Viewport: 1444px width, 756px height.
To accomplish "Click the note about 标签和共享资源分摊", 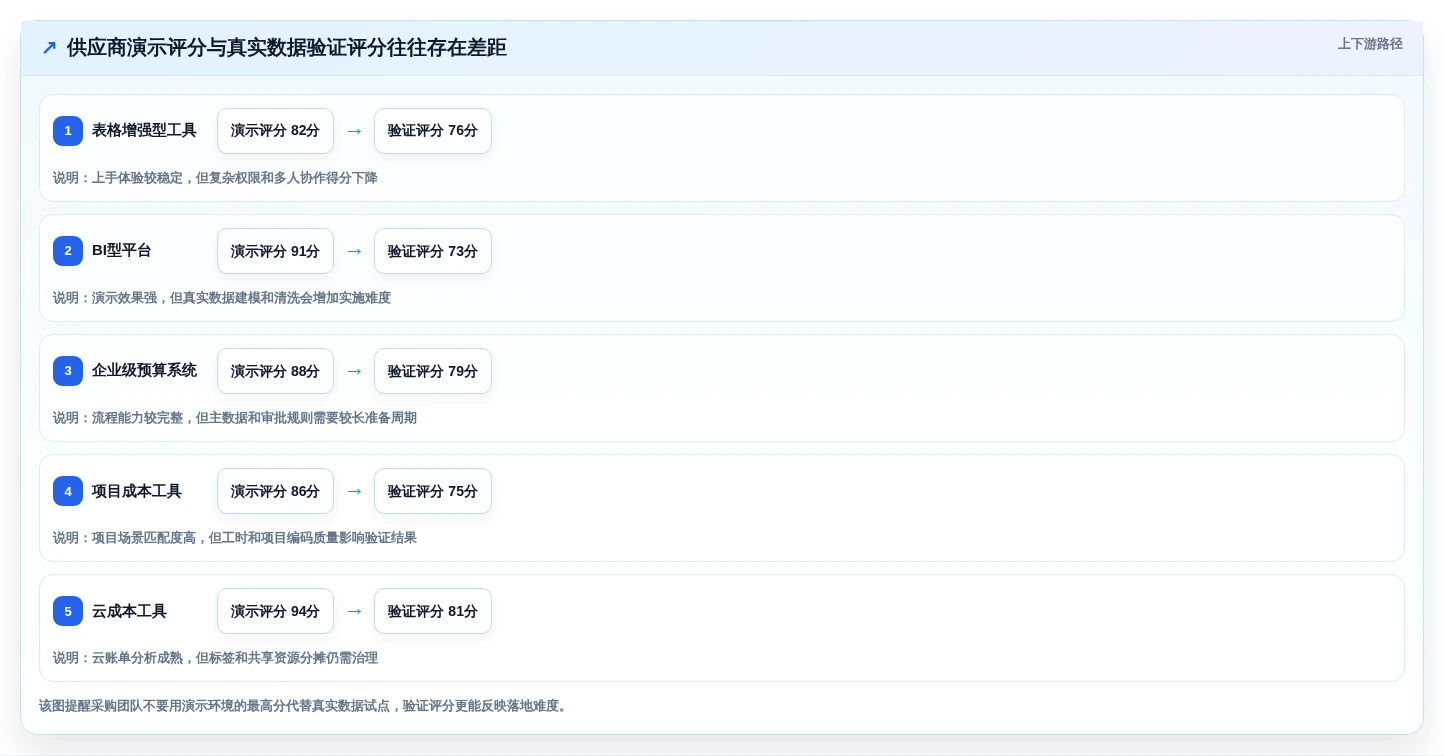I will [x=215, y=658].
